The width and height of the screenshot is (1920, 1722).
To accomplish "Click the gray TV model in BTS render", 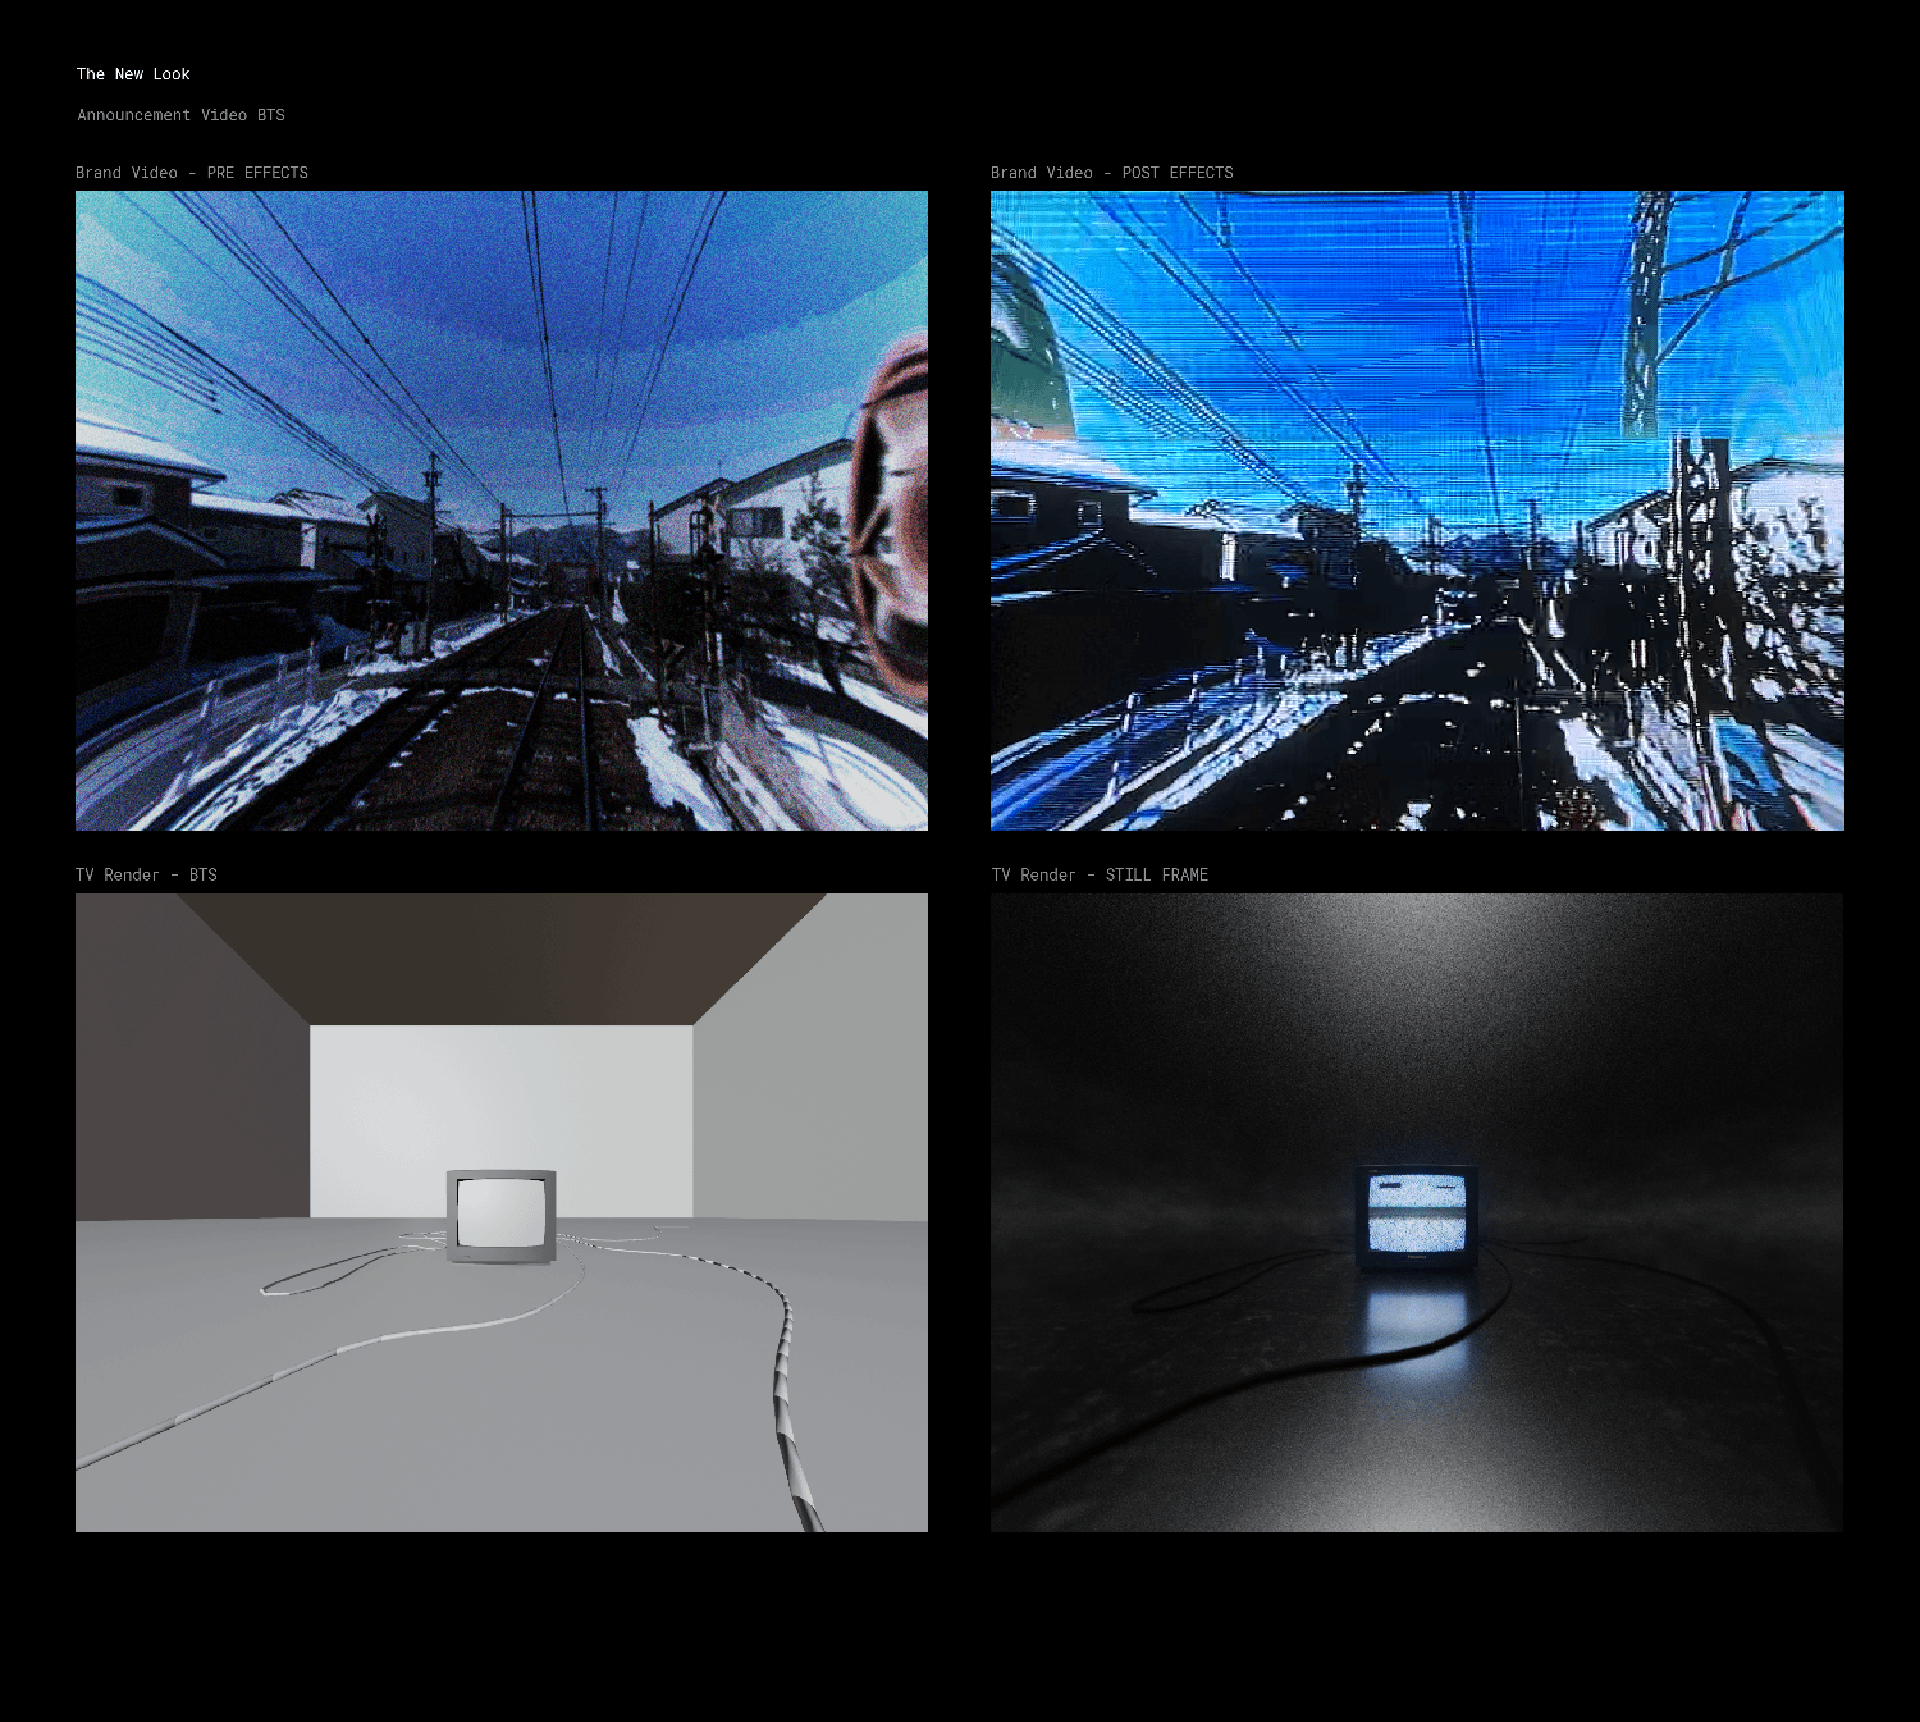I will pyautogui.click(x=501, y=1215).
